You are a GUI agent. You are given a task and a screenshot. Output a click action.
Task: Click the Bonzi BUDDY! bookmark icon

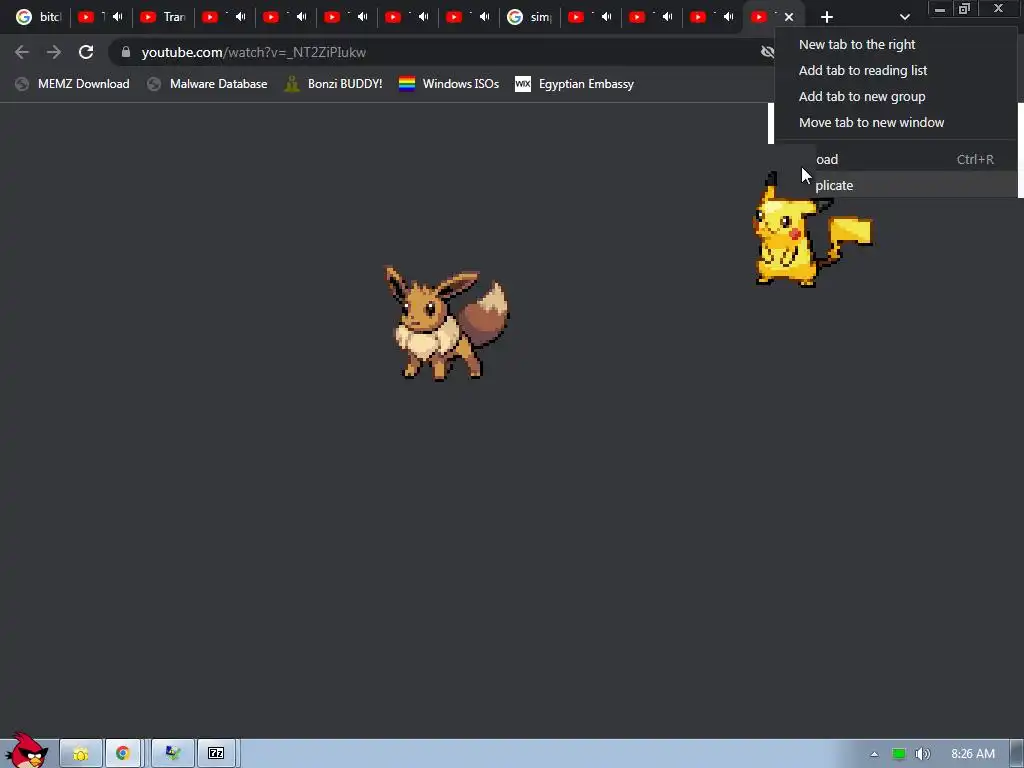tap(292, 84)
